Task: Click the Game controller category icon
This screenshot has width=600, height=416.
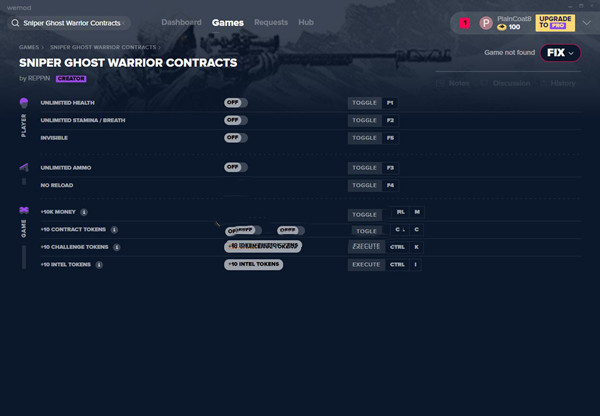Action: (x=23, y=212)
